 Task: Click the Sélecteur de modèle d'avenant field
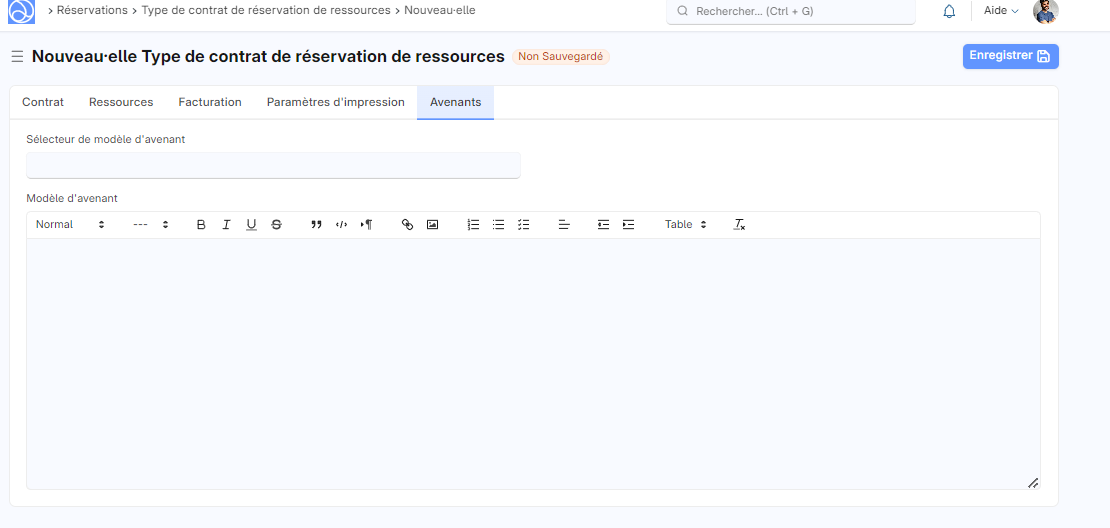tap(273, 166)
